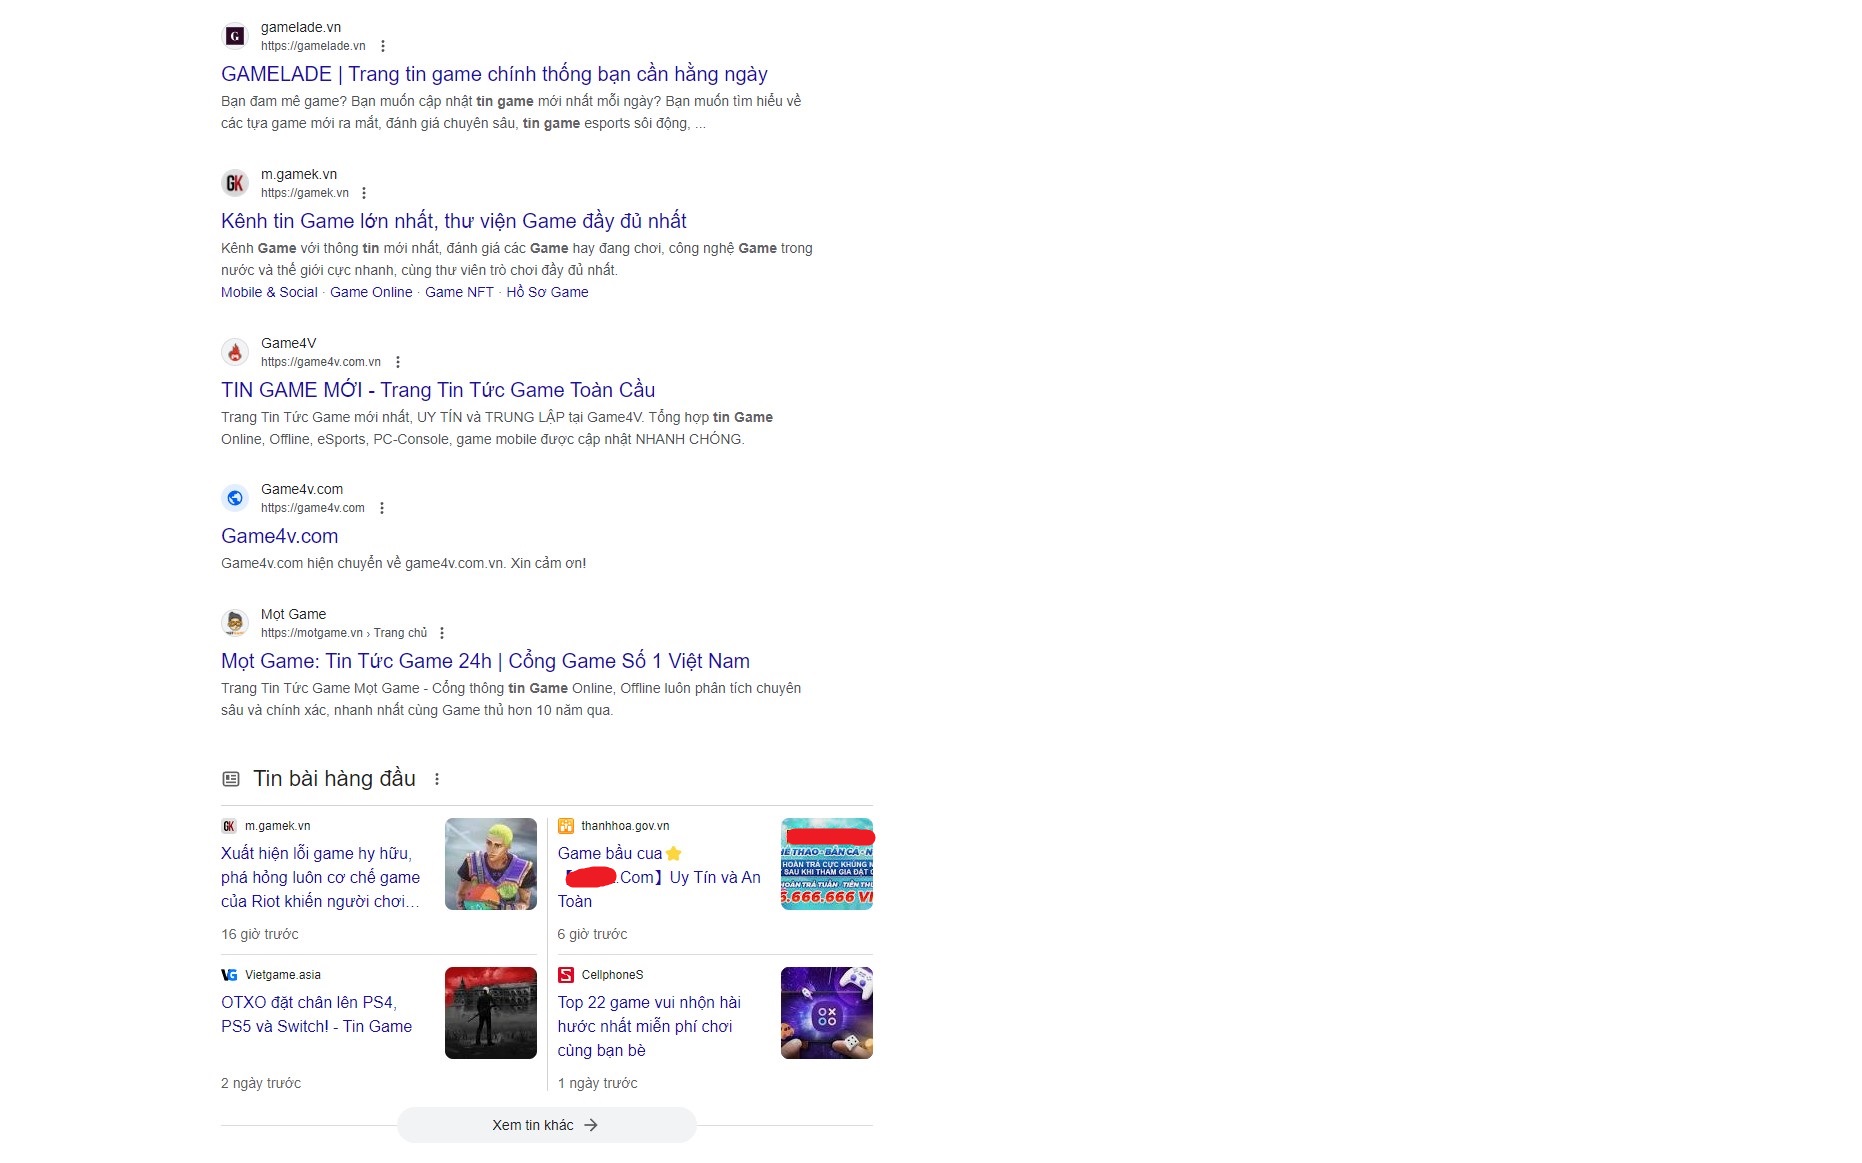
Task: Click the OTXO red-and-black article thumbnail
Action: (x=491, y=1013)
